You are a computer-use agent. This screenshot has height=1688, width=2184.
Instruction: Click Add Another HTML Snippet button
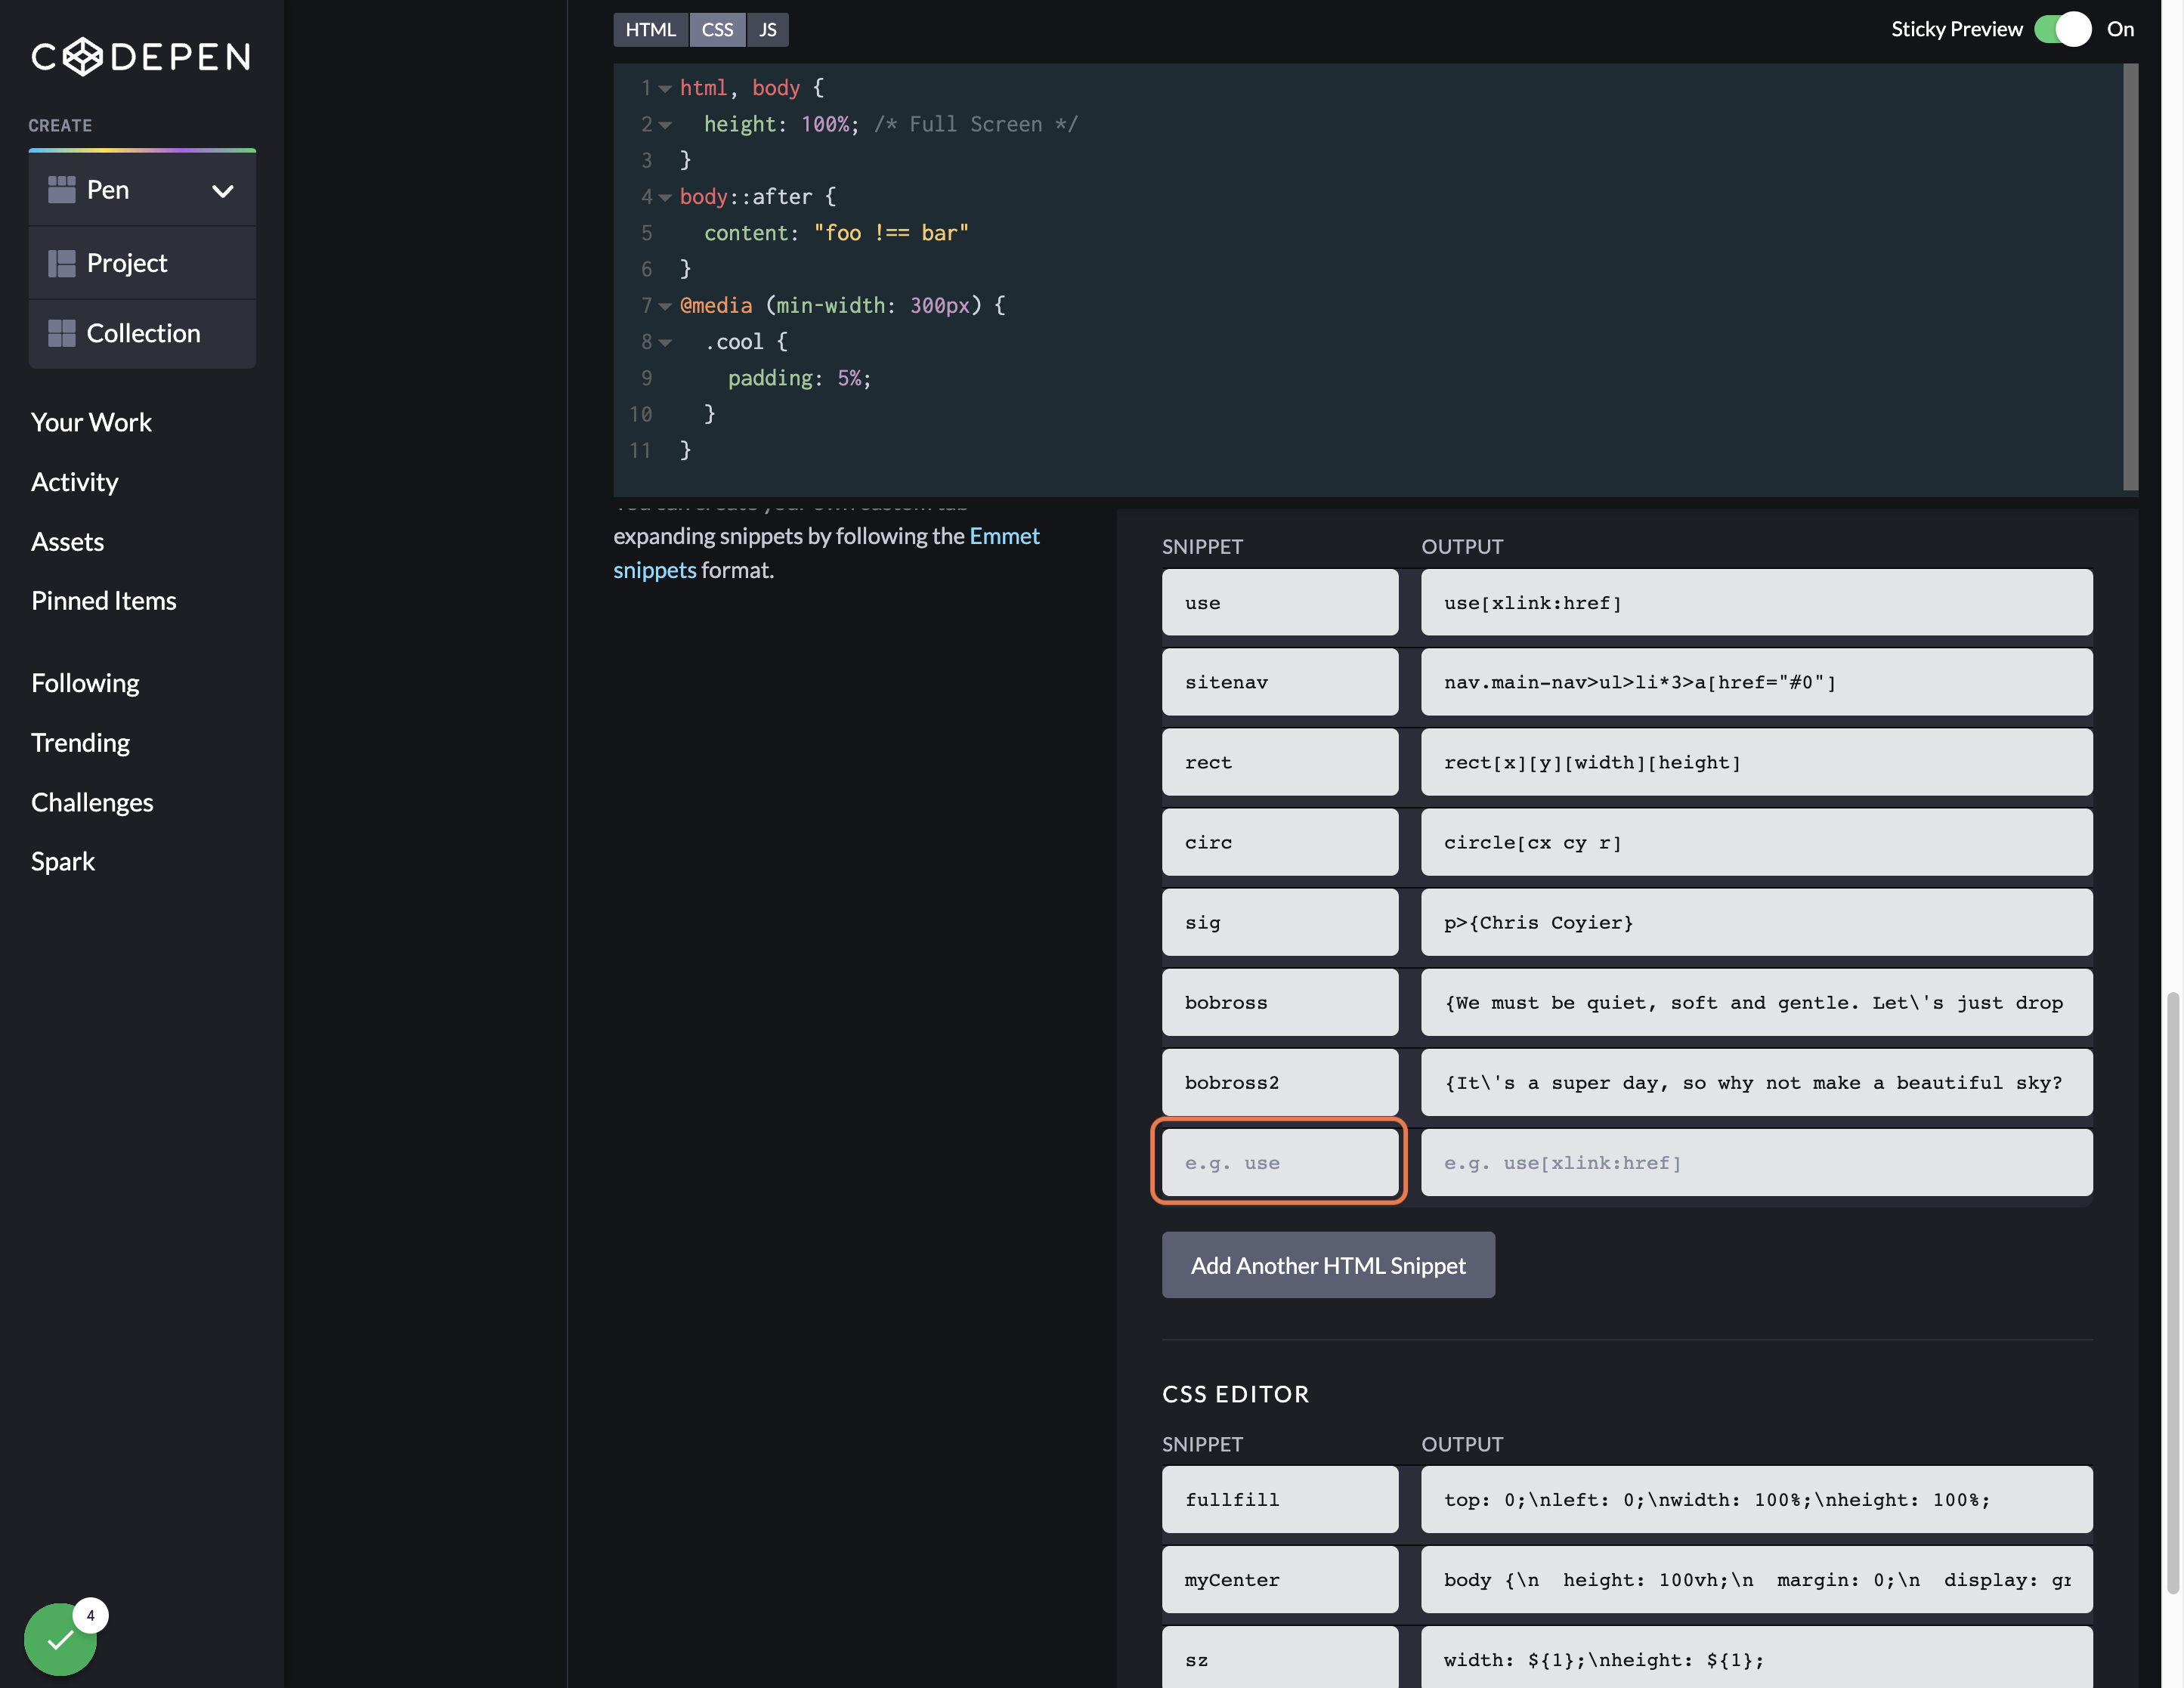point(1328,1265)
